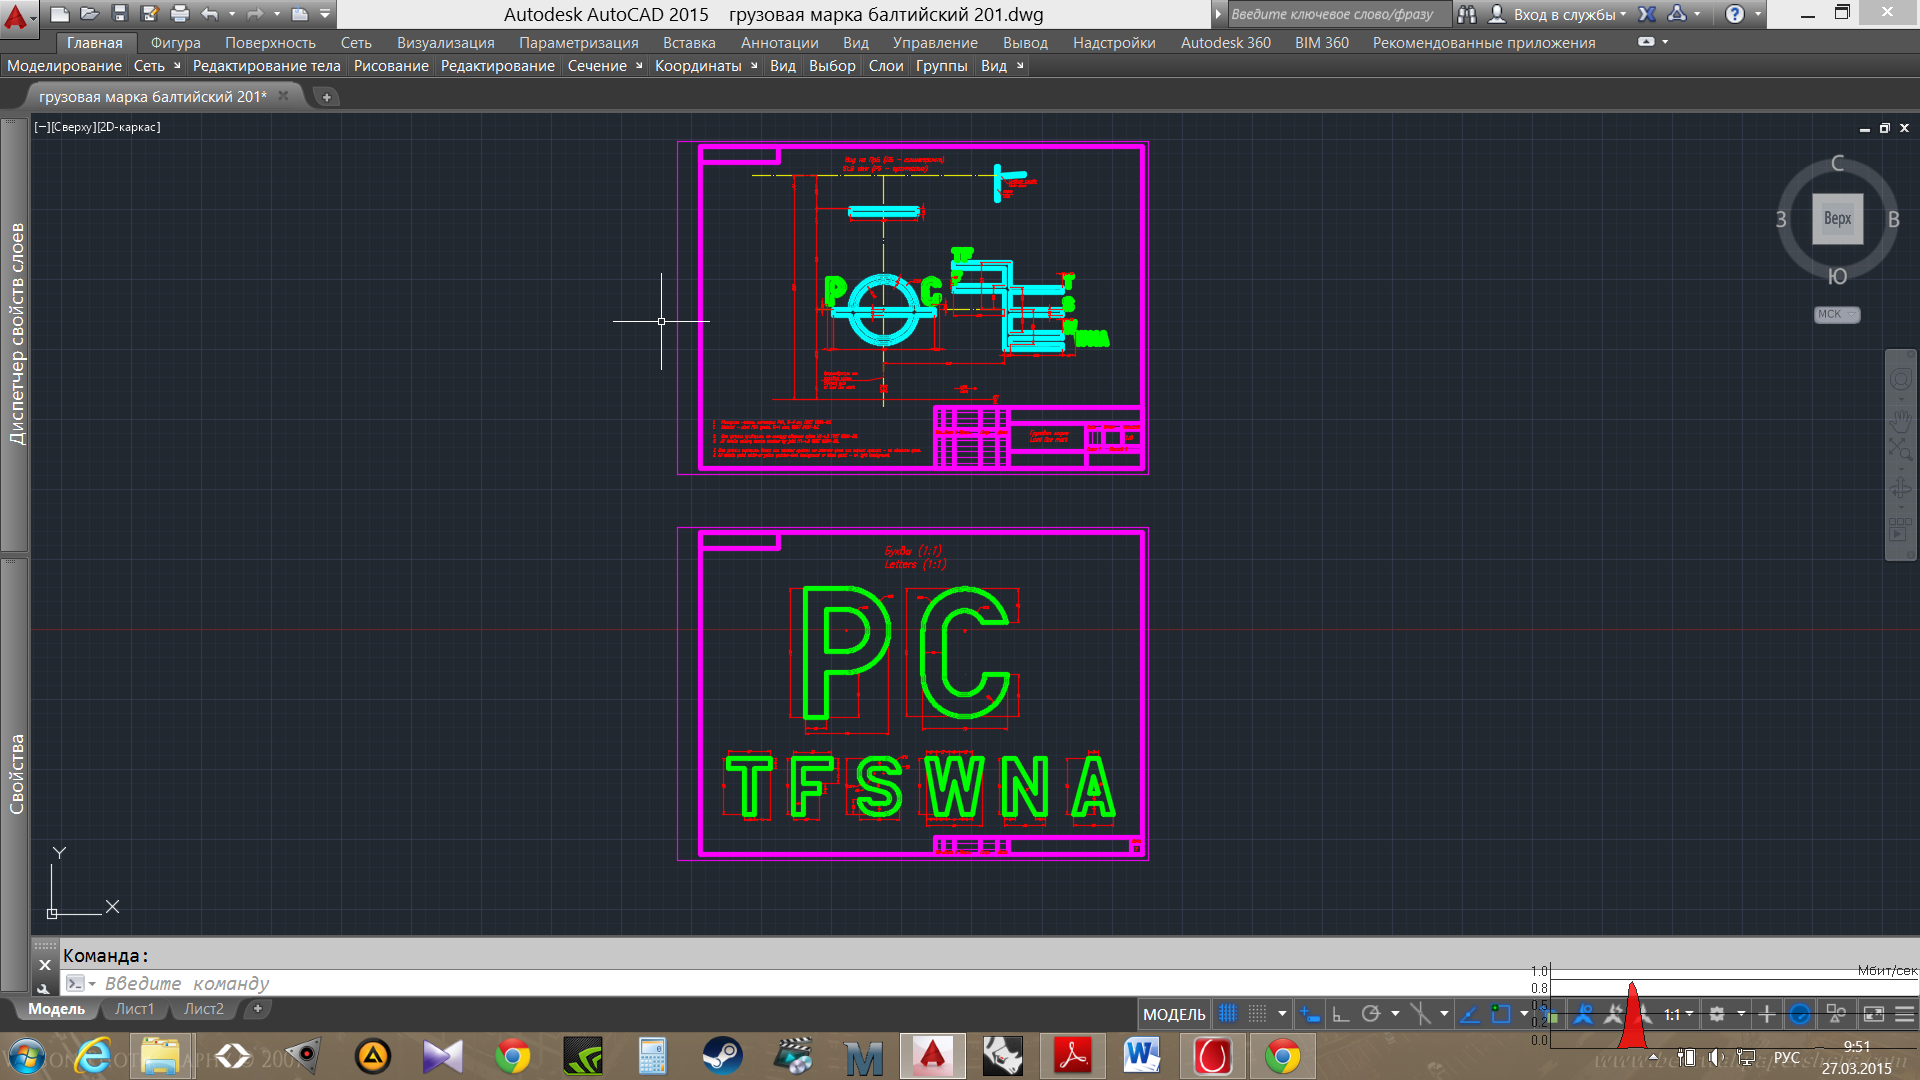
Task: Open the Вход в службы sign-in dropdown
Action: (1558, 14)
